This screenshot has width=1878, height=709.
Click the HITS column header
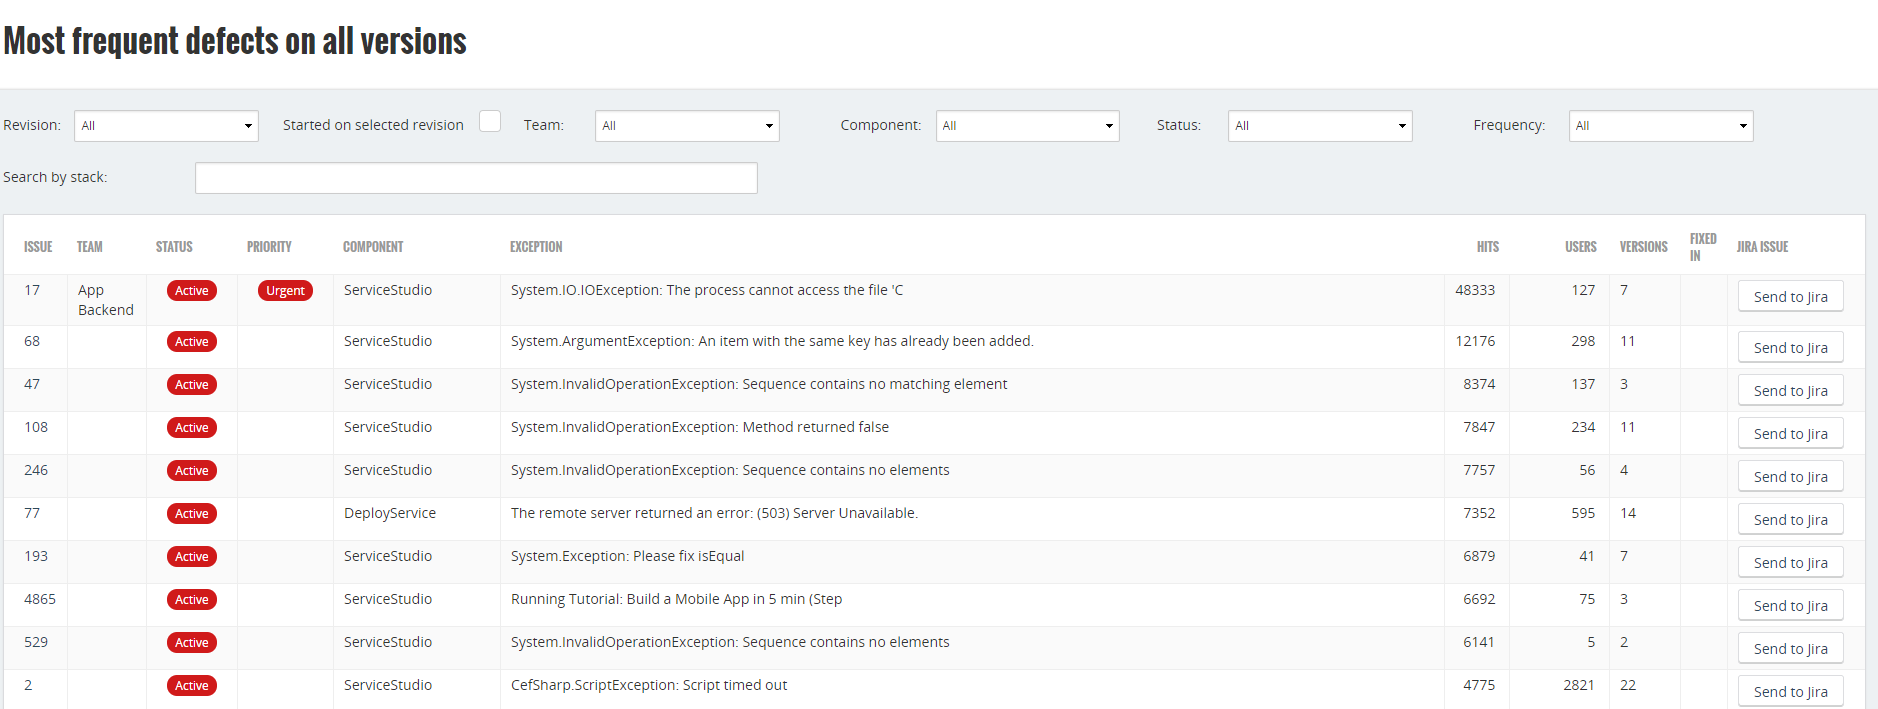point(1488,247)
